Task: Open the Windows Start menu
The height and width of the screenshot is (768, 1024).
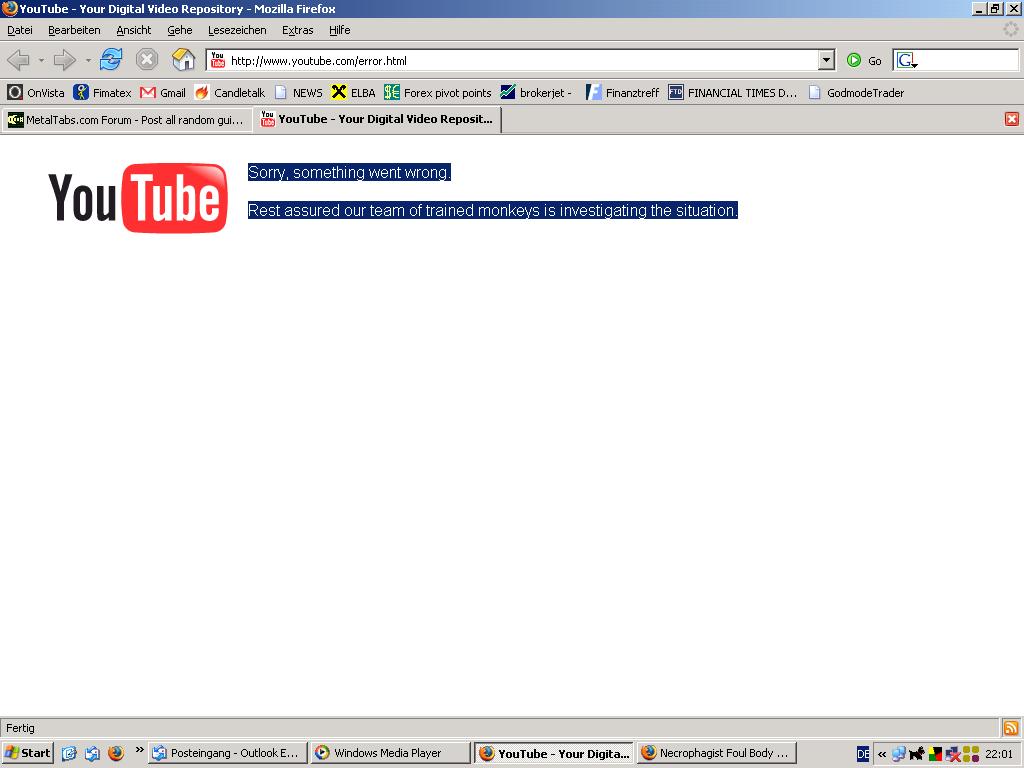Action: coord(27,753)
